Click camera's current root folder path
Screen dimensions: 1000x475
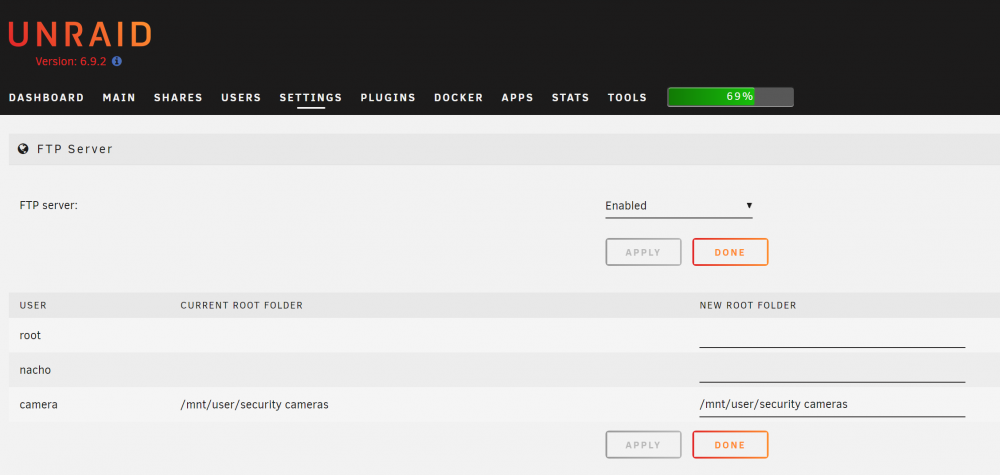(x=254, y=404)
